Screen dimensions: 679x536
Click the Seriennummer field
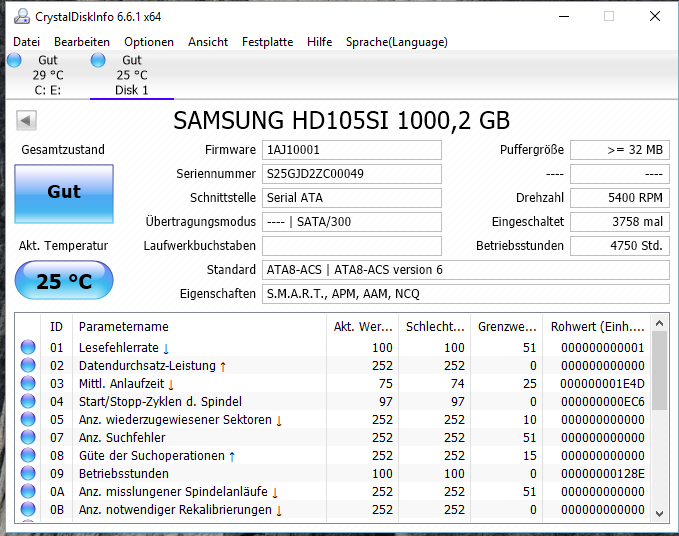(351, 174)
